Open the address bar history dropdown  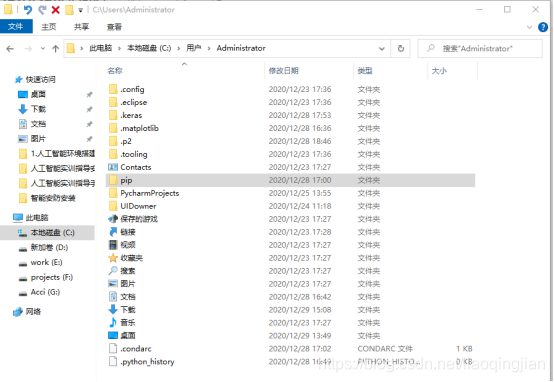click(382, 48)
